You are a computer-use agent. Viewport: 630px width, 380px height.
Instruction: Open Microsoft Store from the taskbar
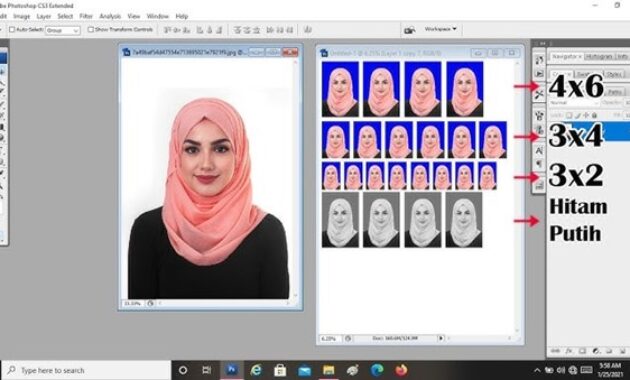(x=280, y=370)
